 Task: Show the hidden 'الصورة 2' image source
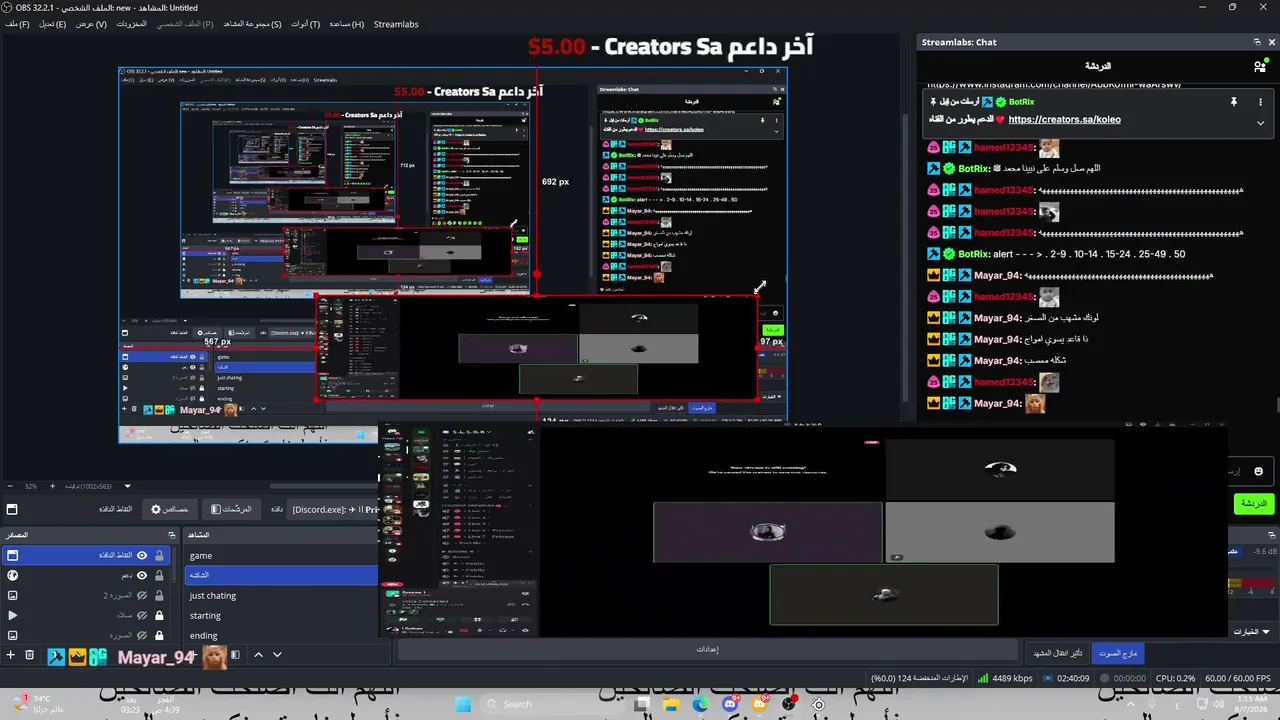click(142, 595)
